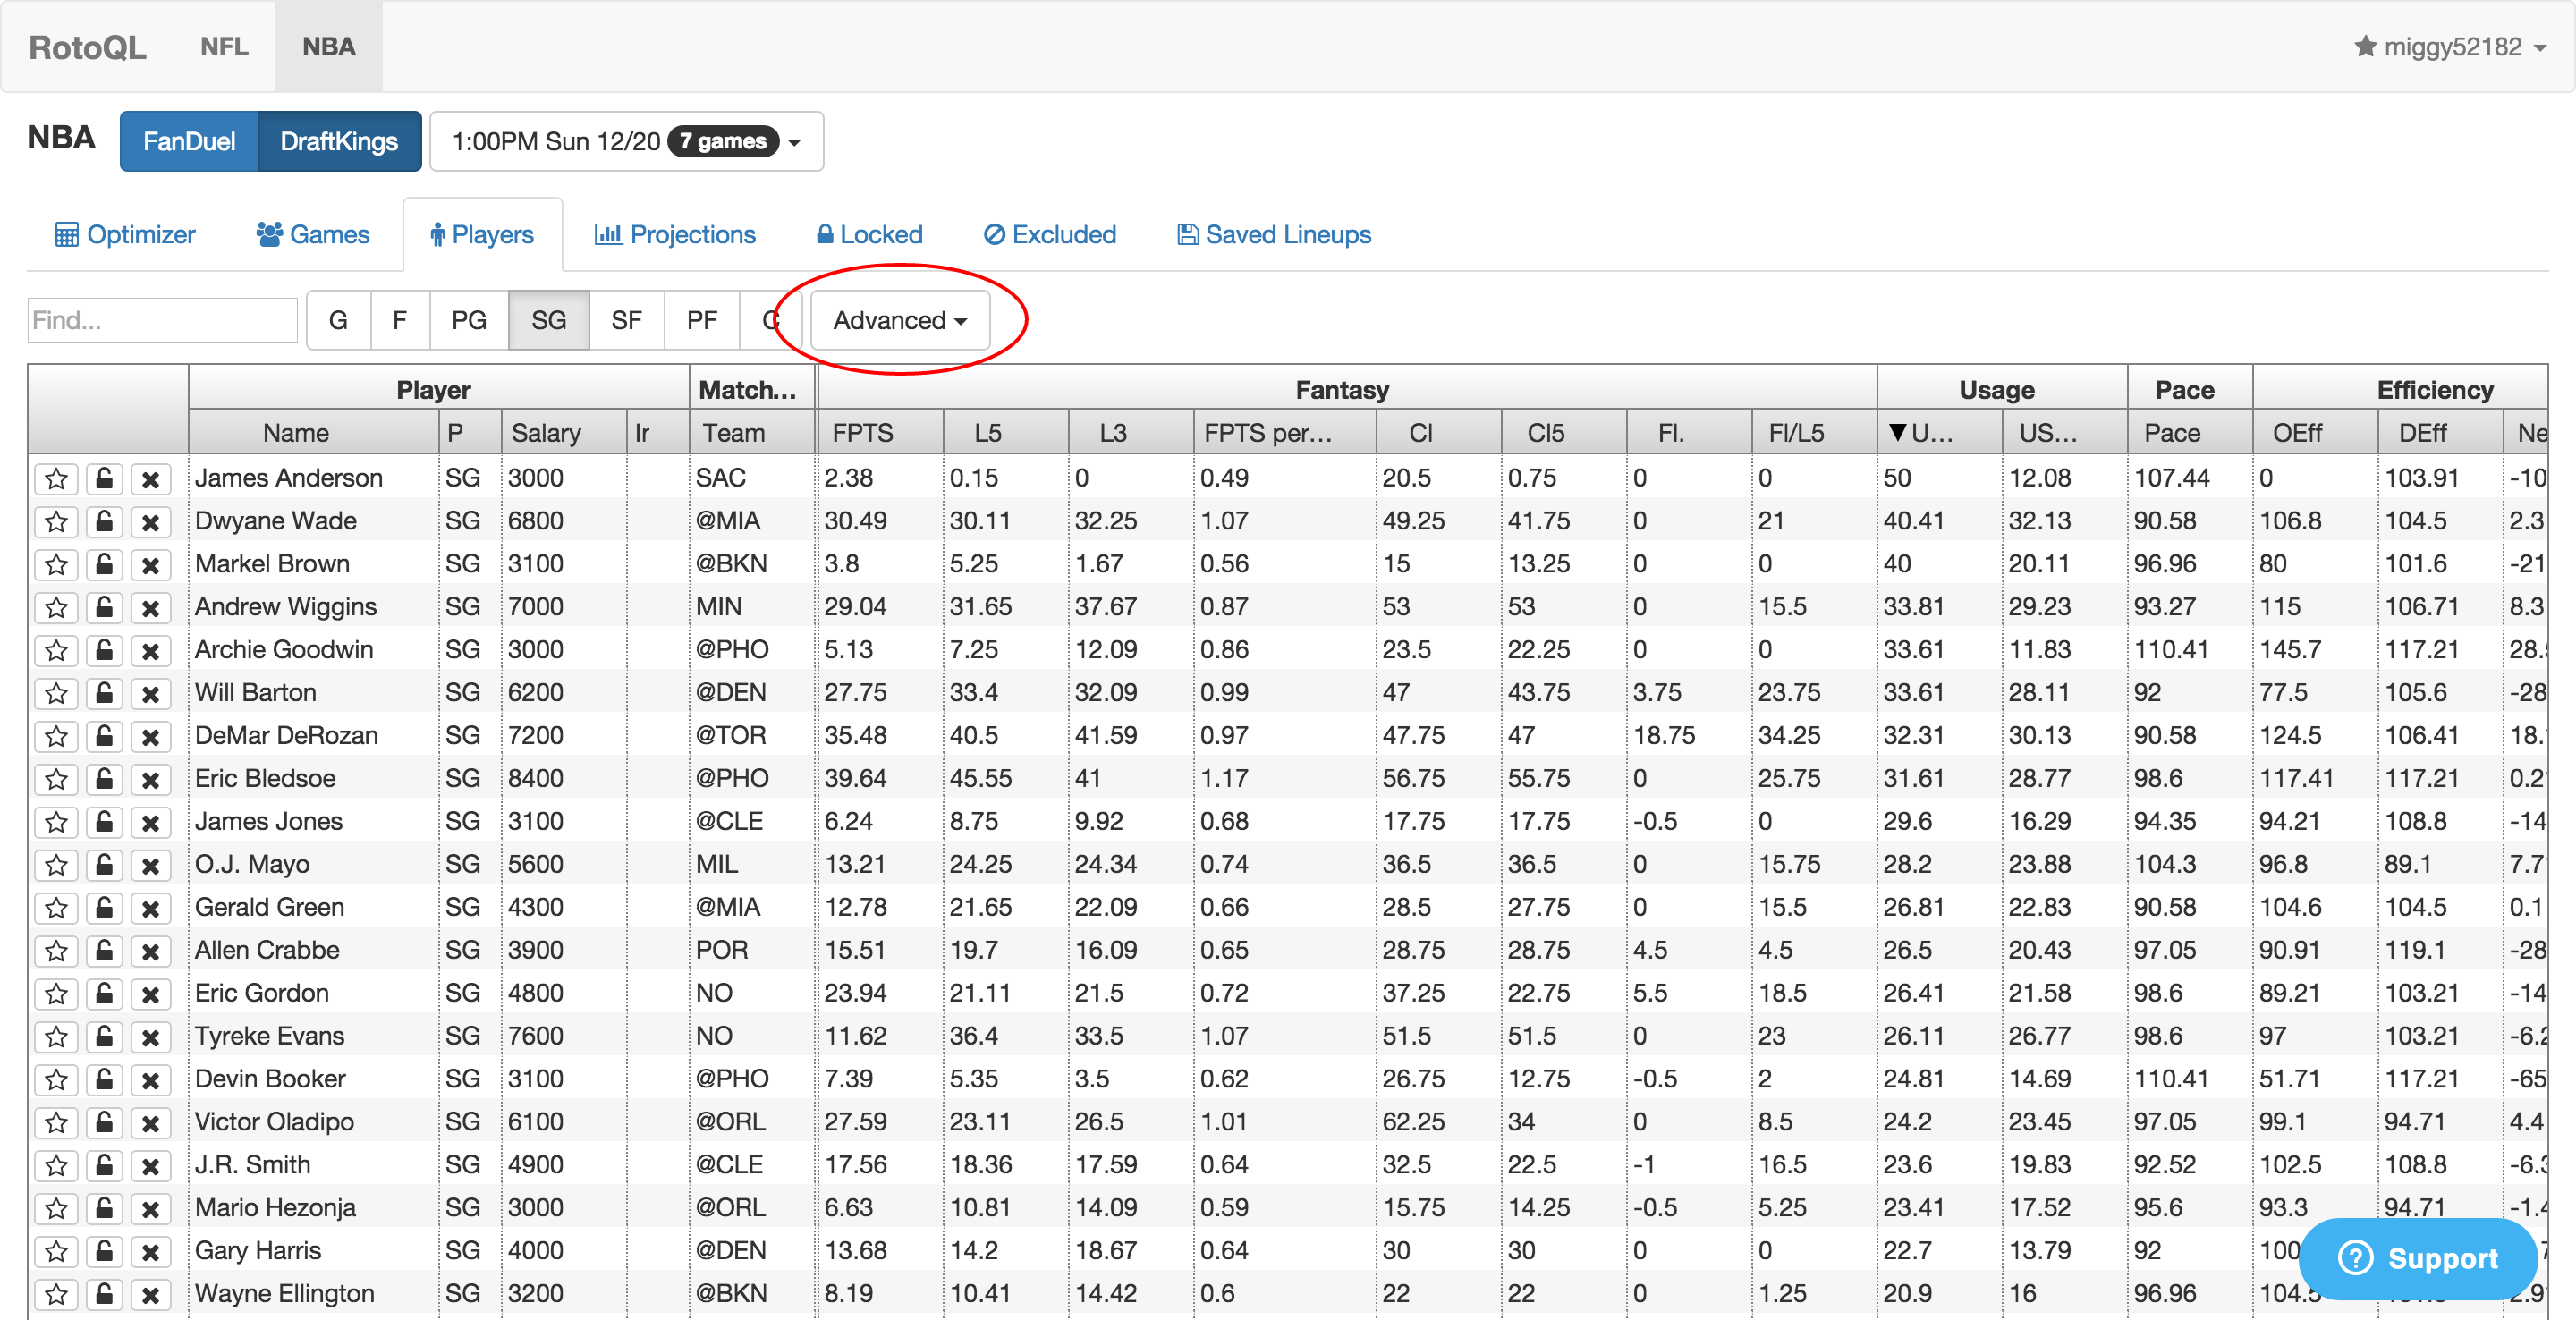2576x1320 pixels.
Task: Filter by PF position
Action: [x=702, y=320]
